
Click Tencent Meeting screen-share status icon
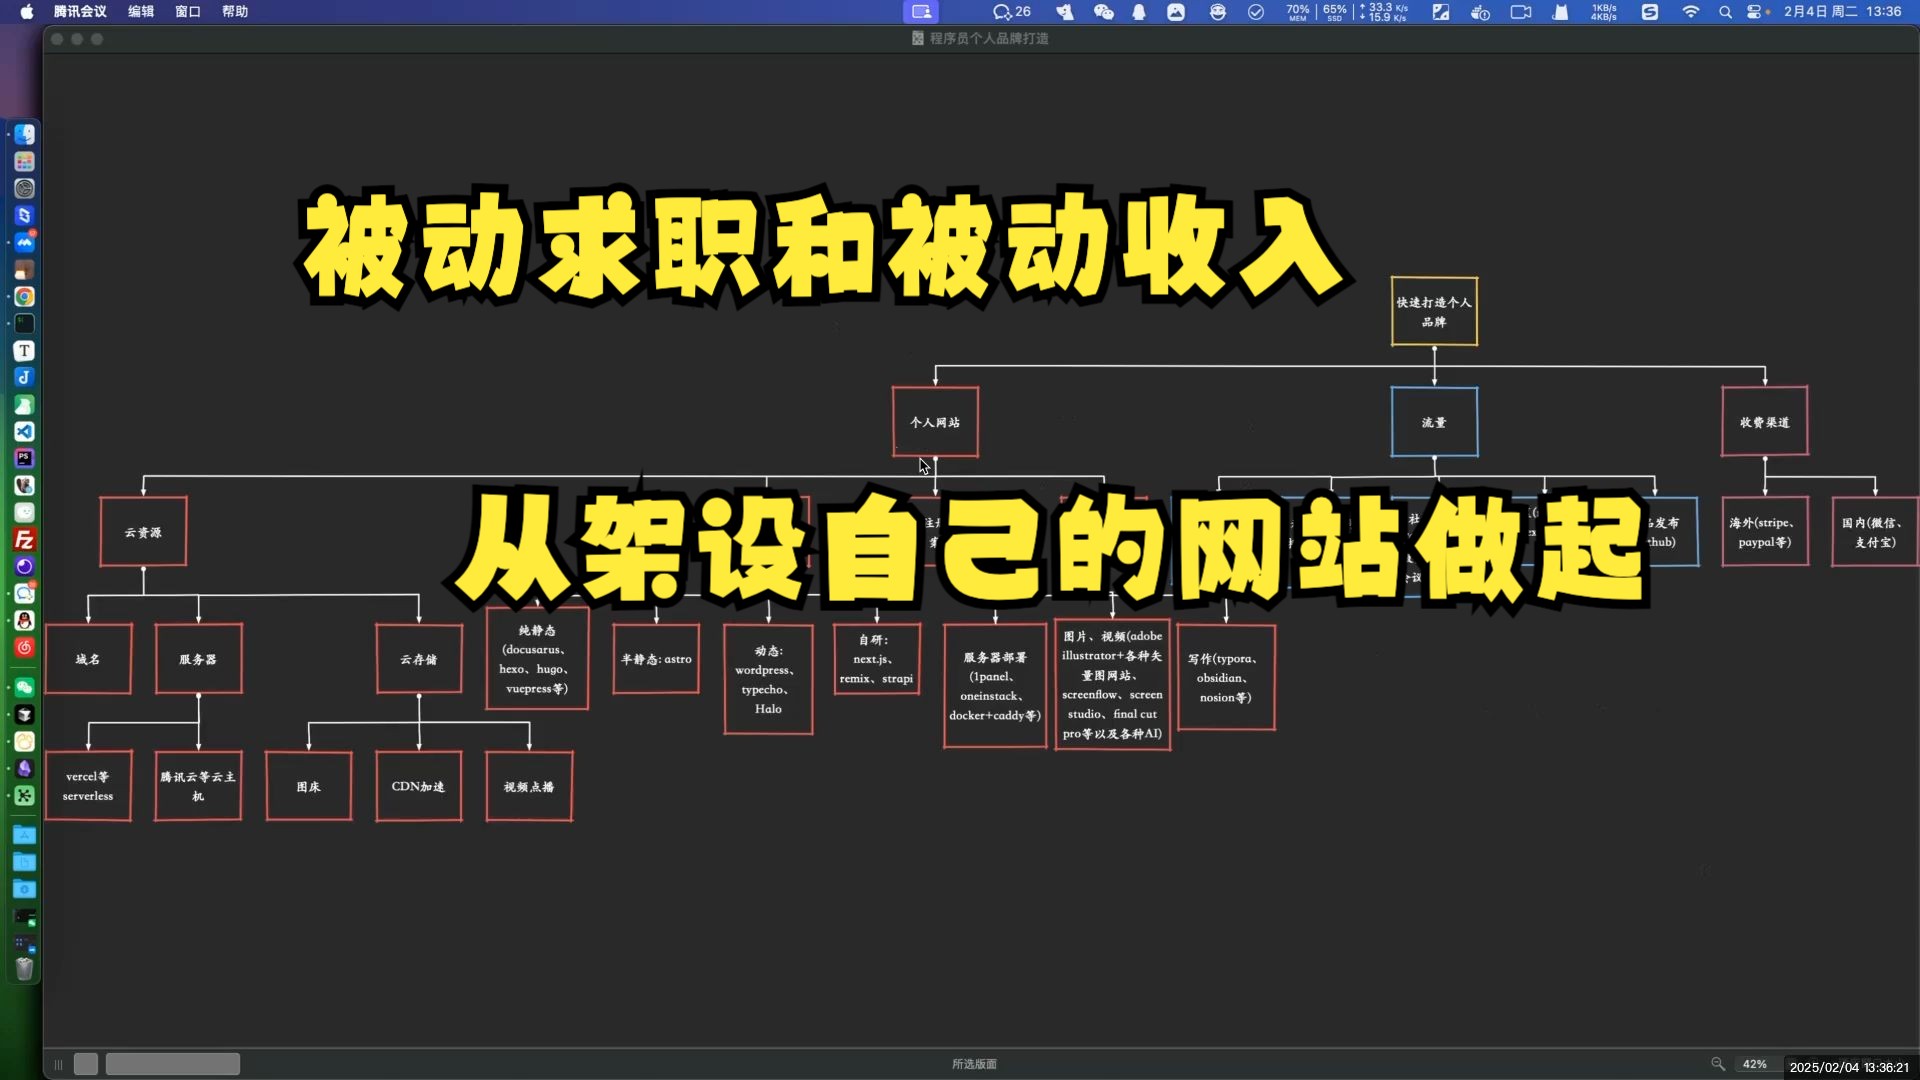tap(921, 12)
